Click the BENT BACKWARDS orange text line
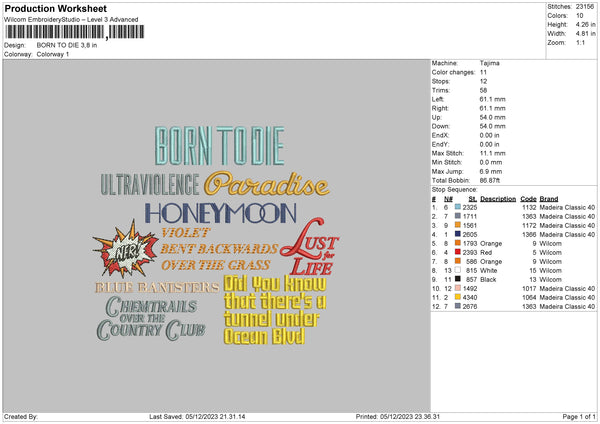 (x=219, y=249)
